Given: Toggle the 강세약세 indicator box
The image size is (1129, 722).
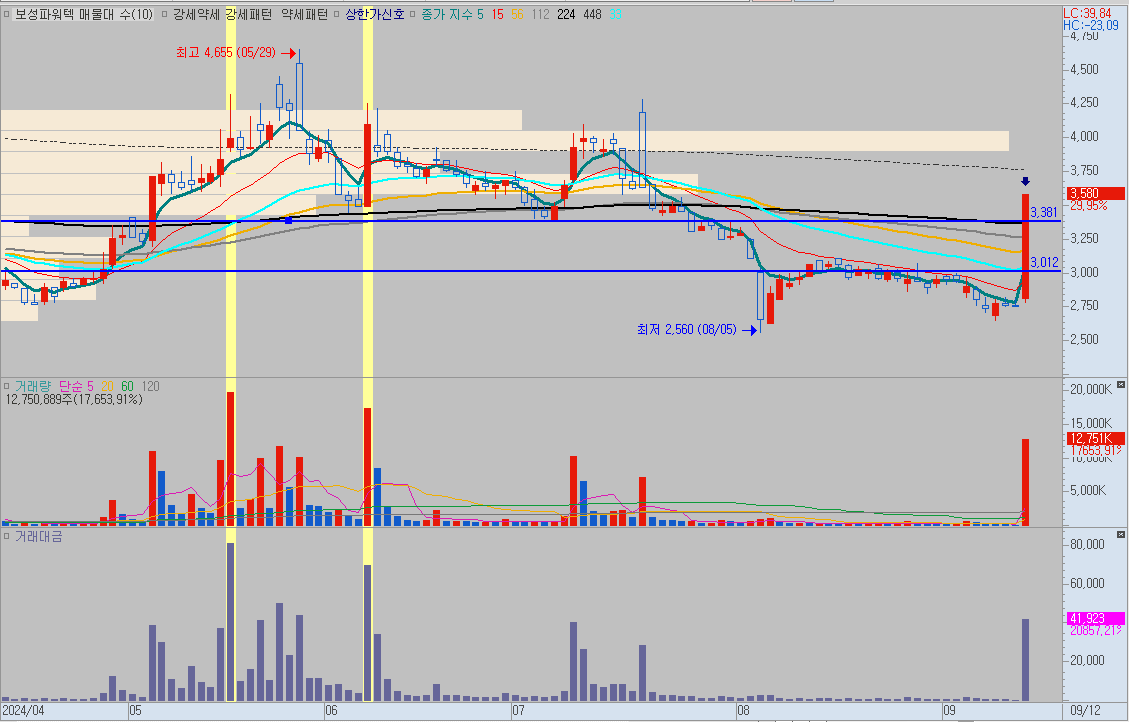Looking at the screenshot, I should [166, 14].
